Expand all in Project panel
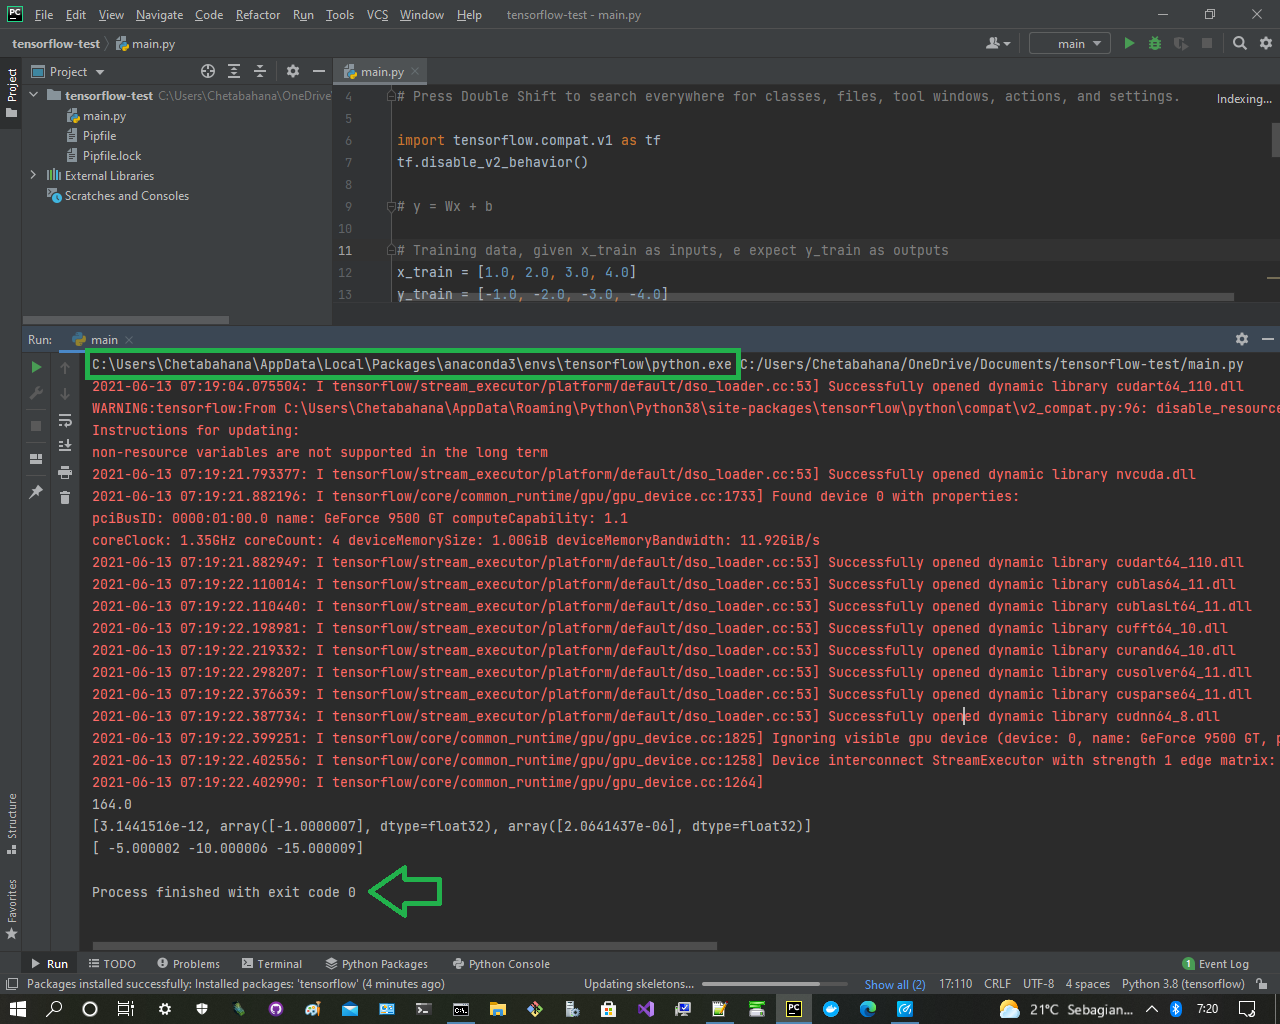1280x1024 pixels. 234,71
